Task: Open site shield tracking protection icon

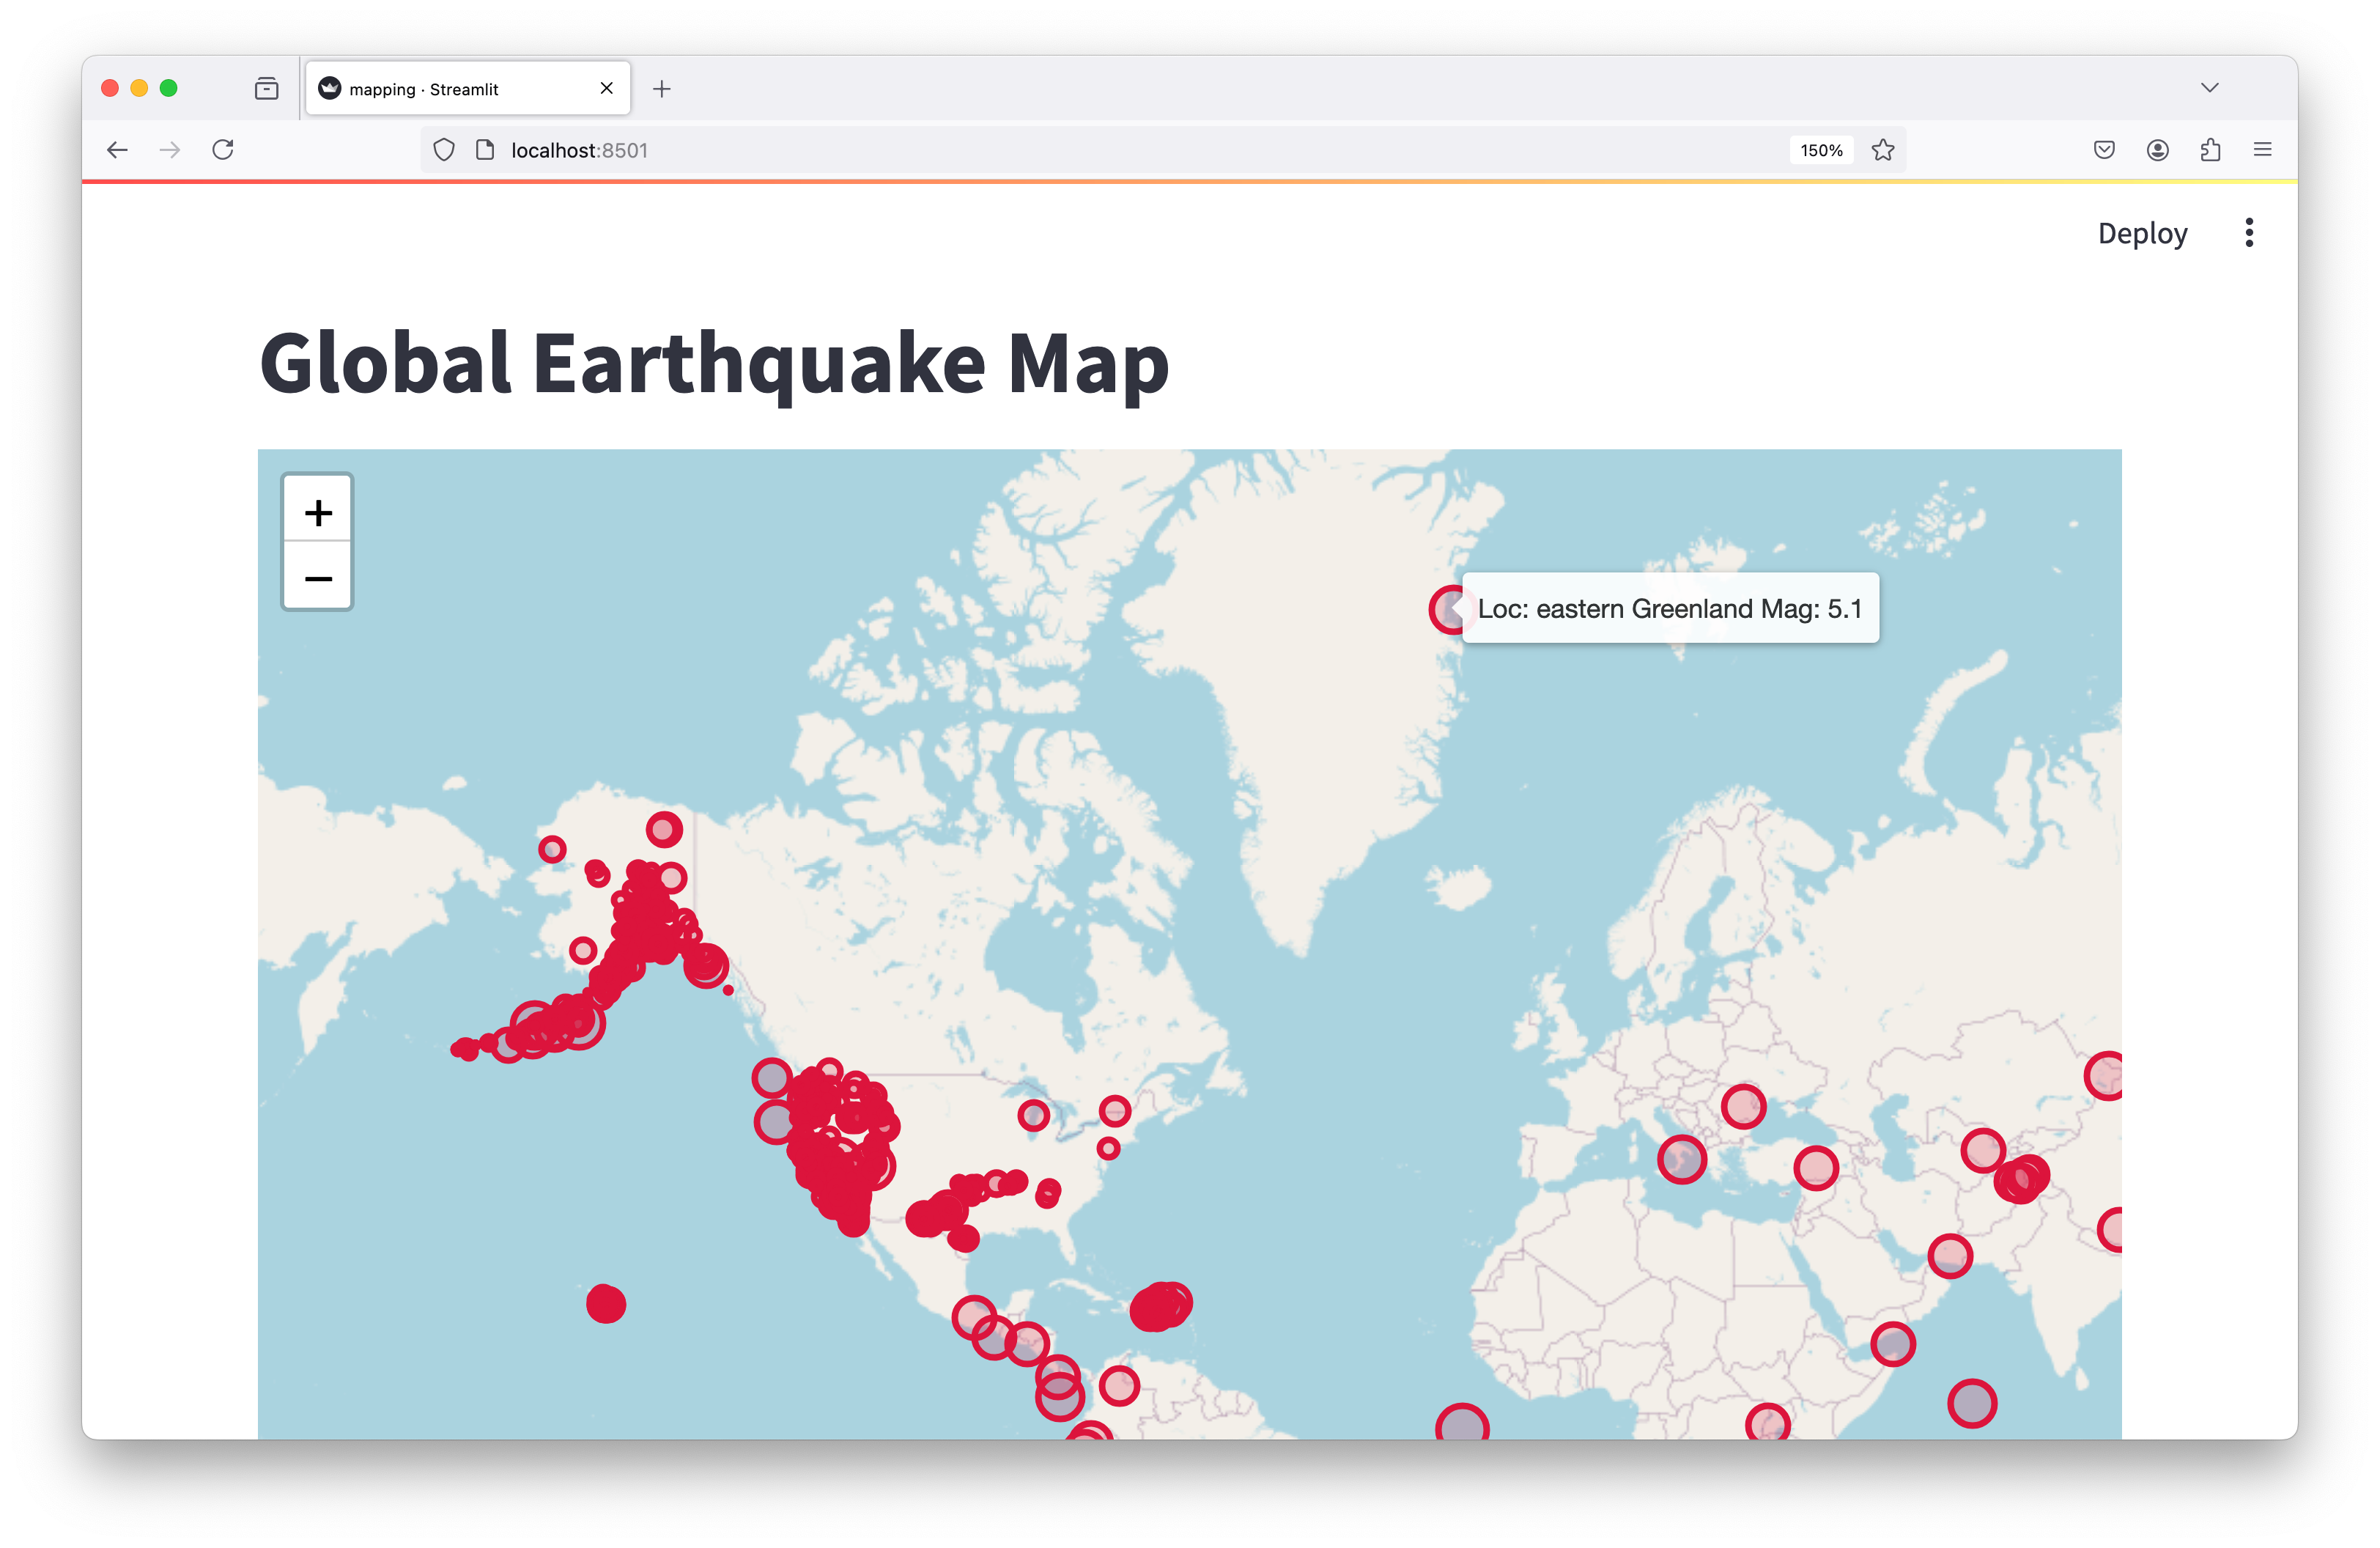Action: [x=444, y=150]
